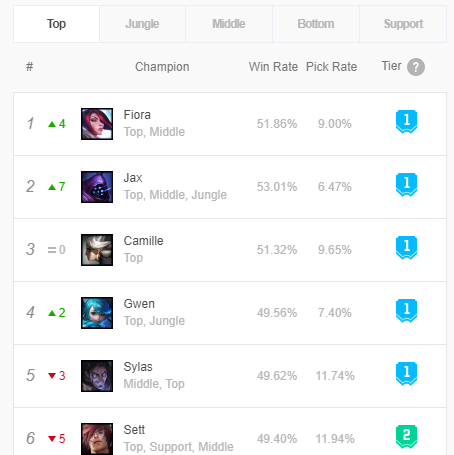Screen dimensions: 454x455
Task: Open the Support role tab
Action: point(403,24)
